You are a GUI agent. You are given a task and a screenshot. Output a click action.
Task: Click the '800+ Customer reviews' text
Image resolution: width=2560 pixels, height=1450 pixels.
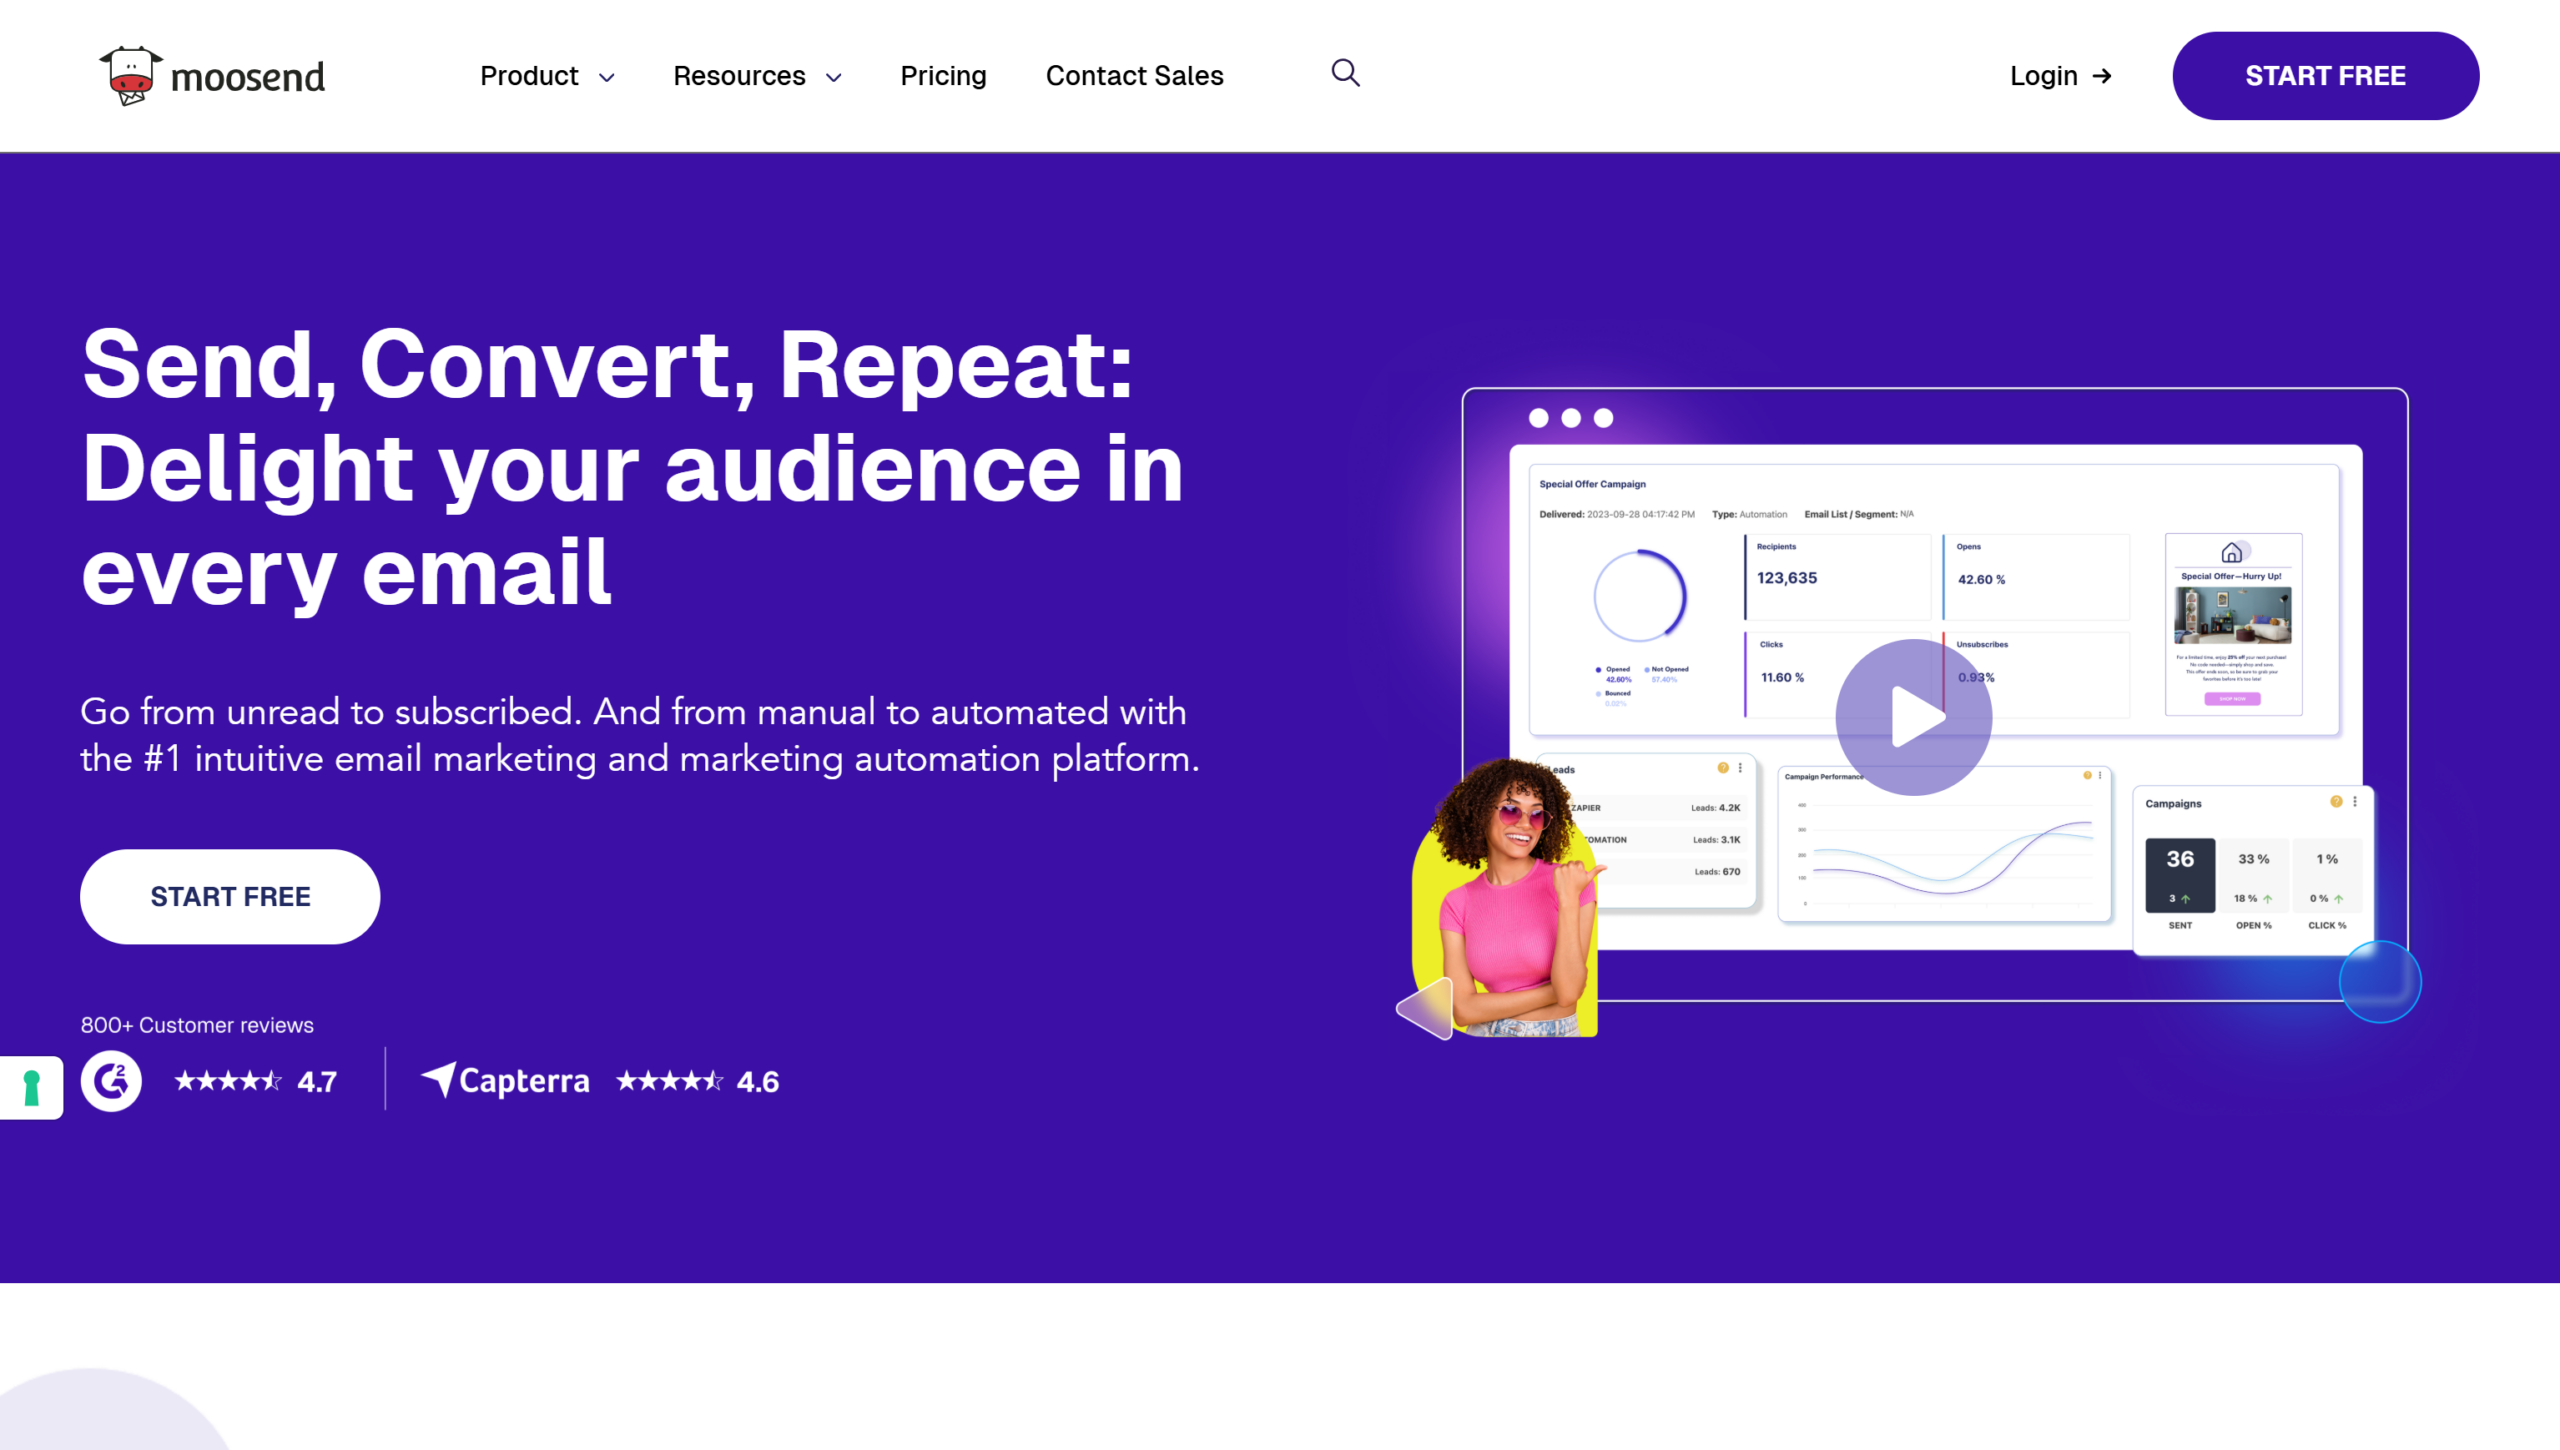(x=197, y=1025)
